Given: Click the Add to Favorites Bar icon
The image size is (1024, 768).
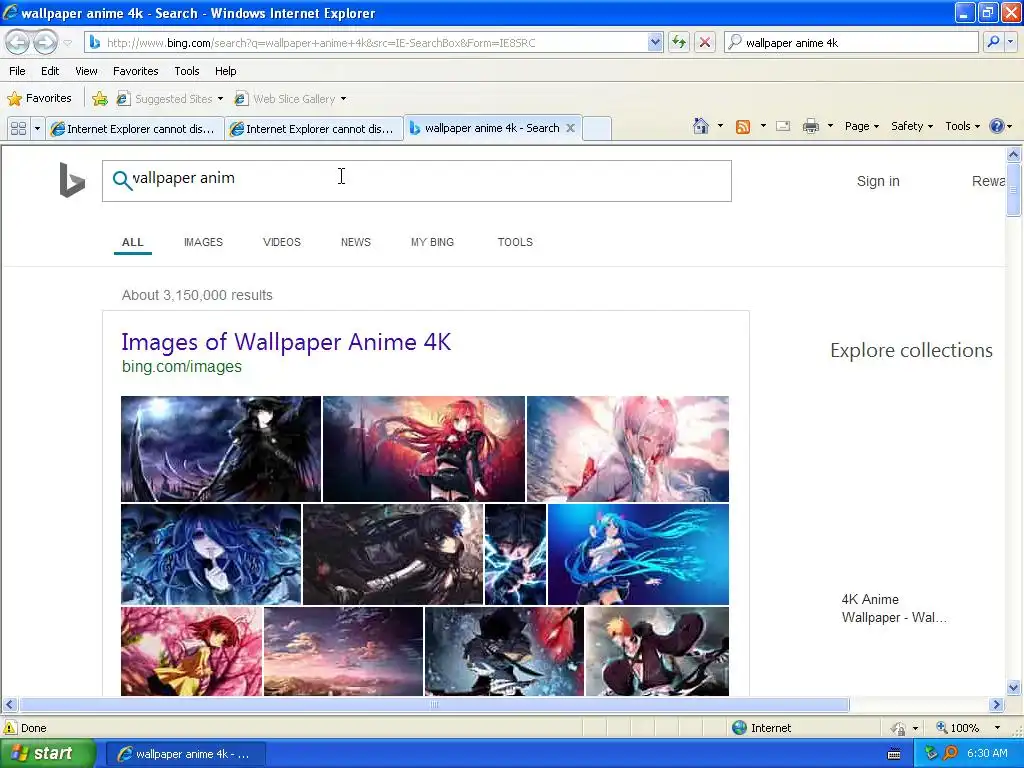Looking at the screenshot, I should pos(100,99).
